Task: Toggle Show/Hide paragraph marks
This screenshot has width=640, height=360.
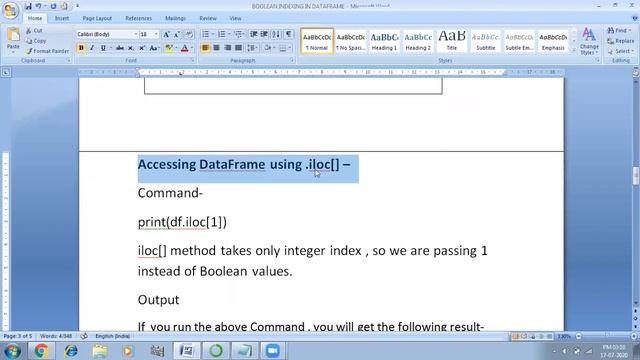Action: tap(289, 34)
